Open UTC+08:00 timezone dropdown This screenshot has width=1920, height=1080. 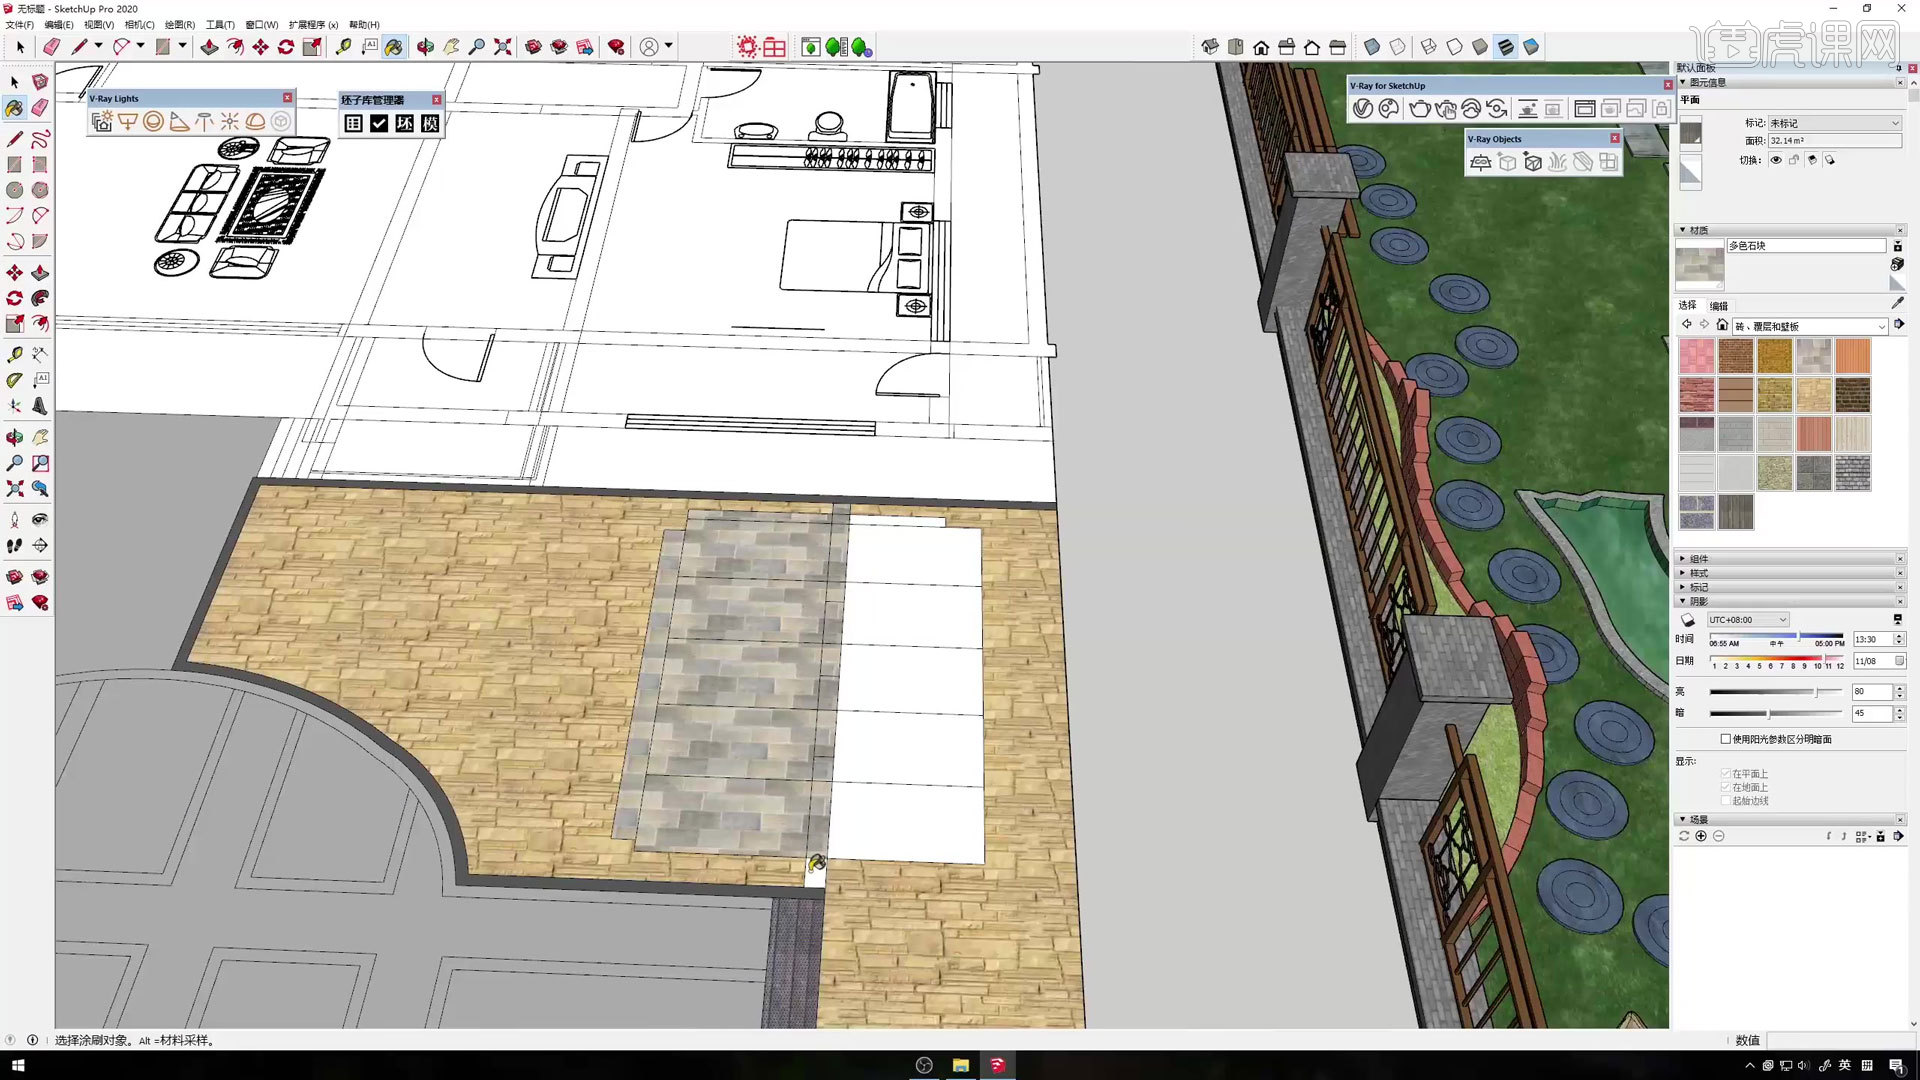click(x=1747, y=620)
